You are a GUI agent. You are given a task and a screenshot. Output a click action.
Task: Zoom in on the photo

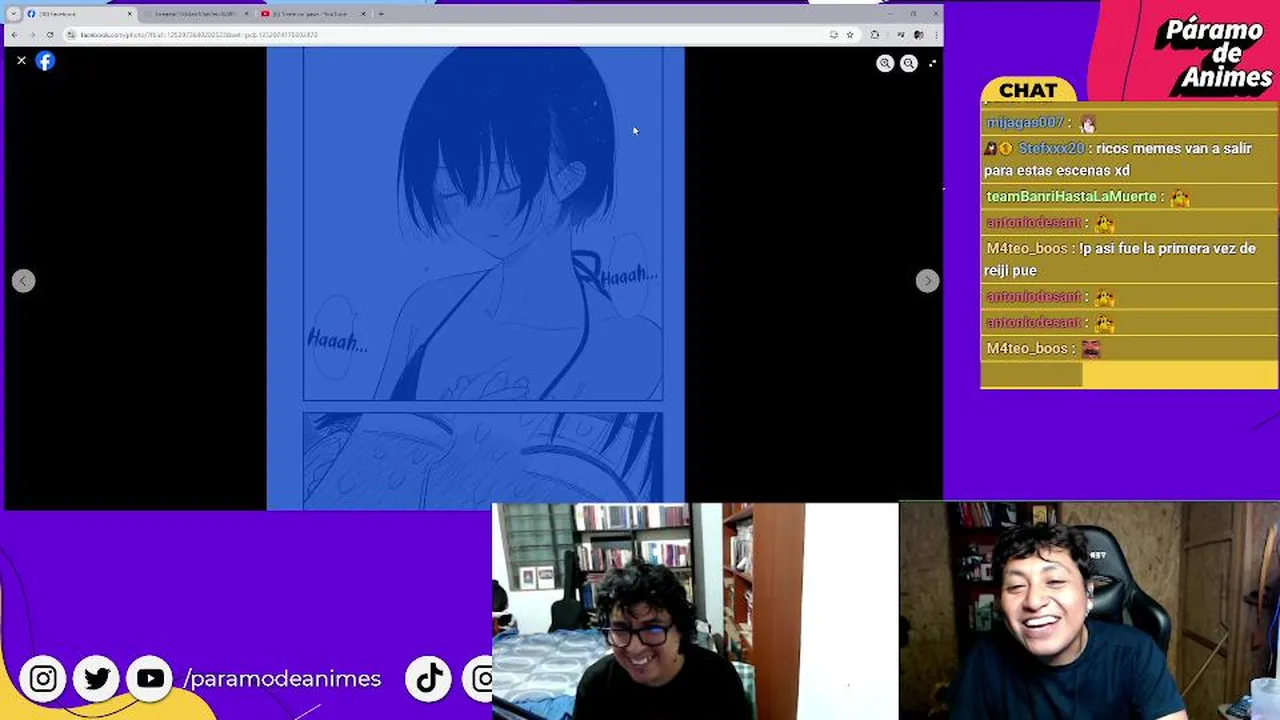(885, 63)
